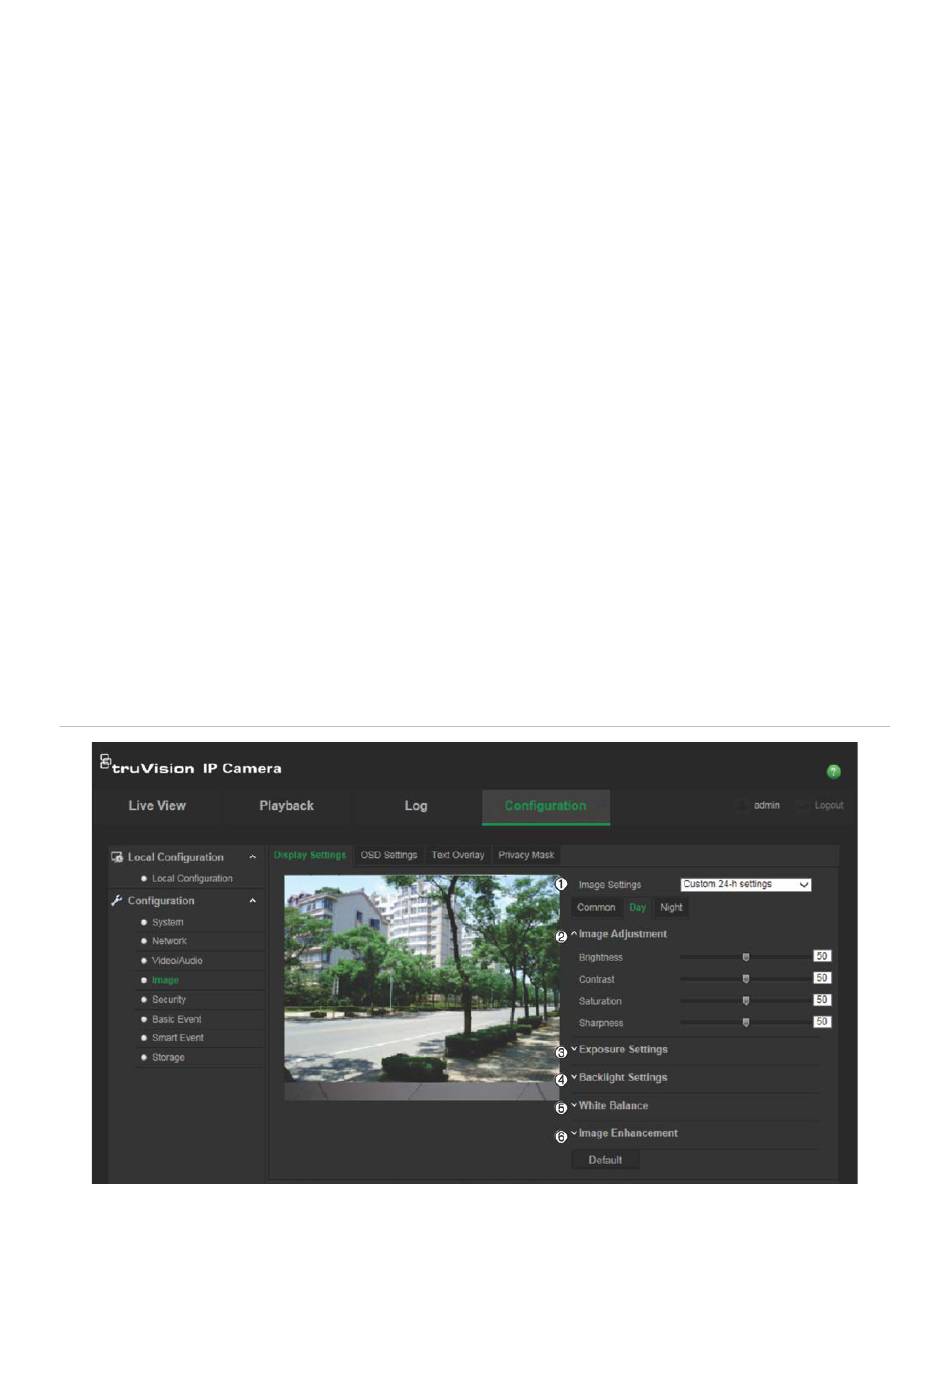This screenshot has height=1386, width=950.
Task: Open the Video/Audio menu item
Action: tap(177, 961)
